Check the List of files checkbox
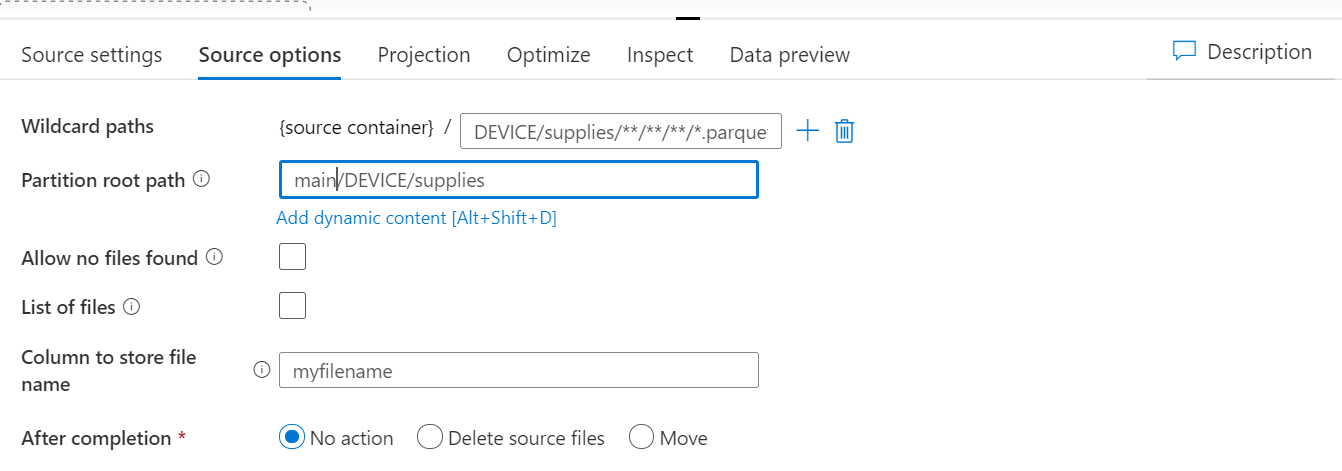This screenshot has width=1342, height=471. point(292,306)
